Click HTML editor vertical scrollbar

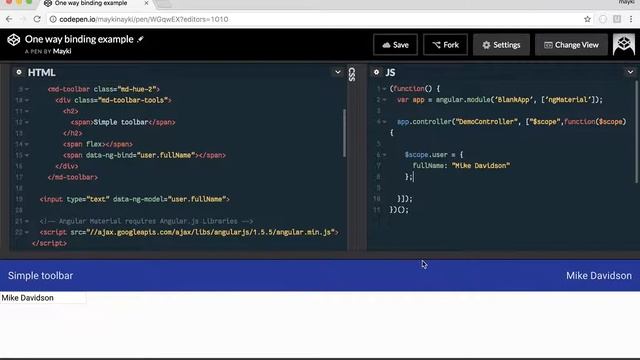(x=344, y=133)
